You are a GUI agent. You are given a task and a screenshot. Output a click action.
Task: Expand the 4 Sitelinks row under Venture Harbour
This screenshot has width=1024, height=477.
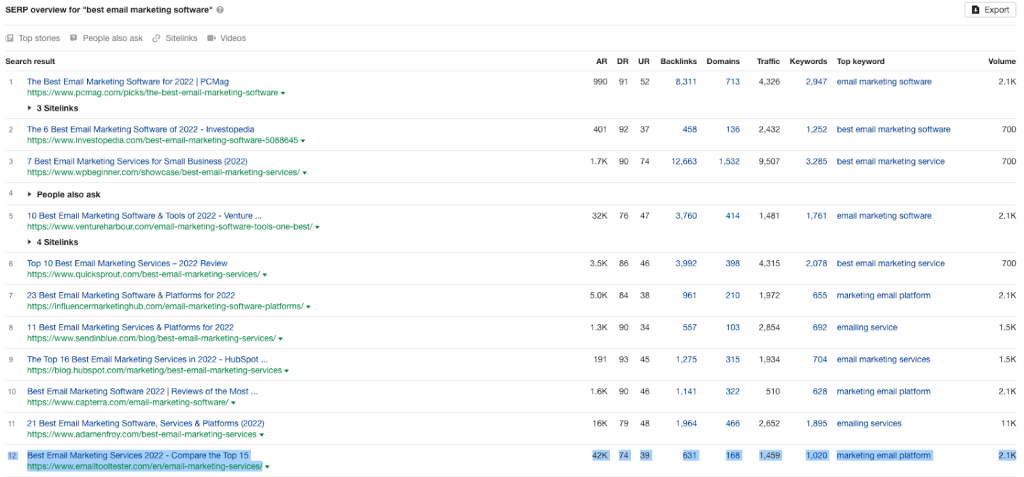tap(53, 242)
